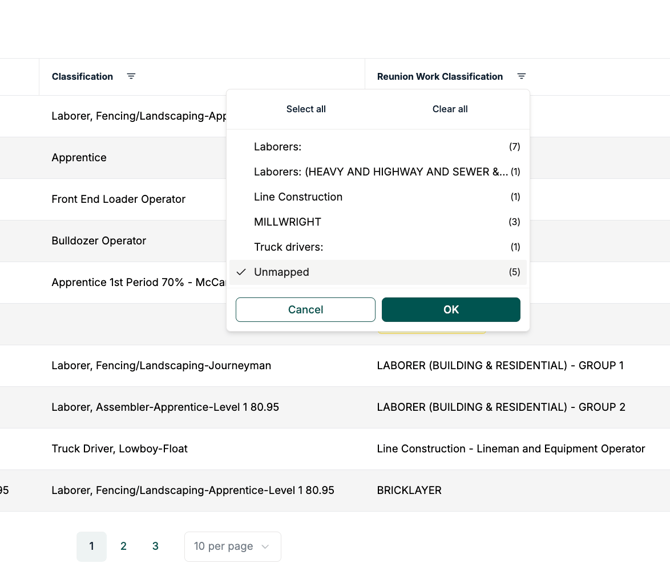The image size is (670, 588).
Task: Uncheck the Unmapped filter option
Action: (x=378, y=272)
